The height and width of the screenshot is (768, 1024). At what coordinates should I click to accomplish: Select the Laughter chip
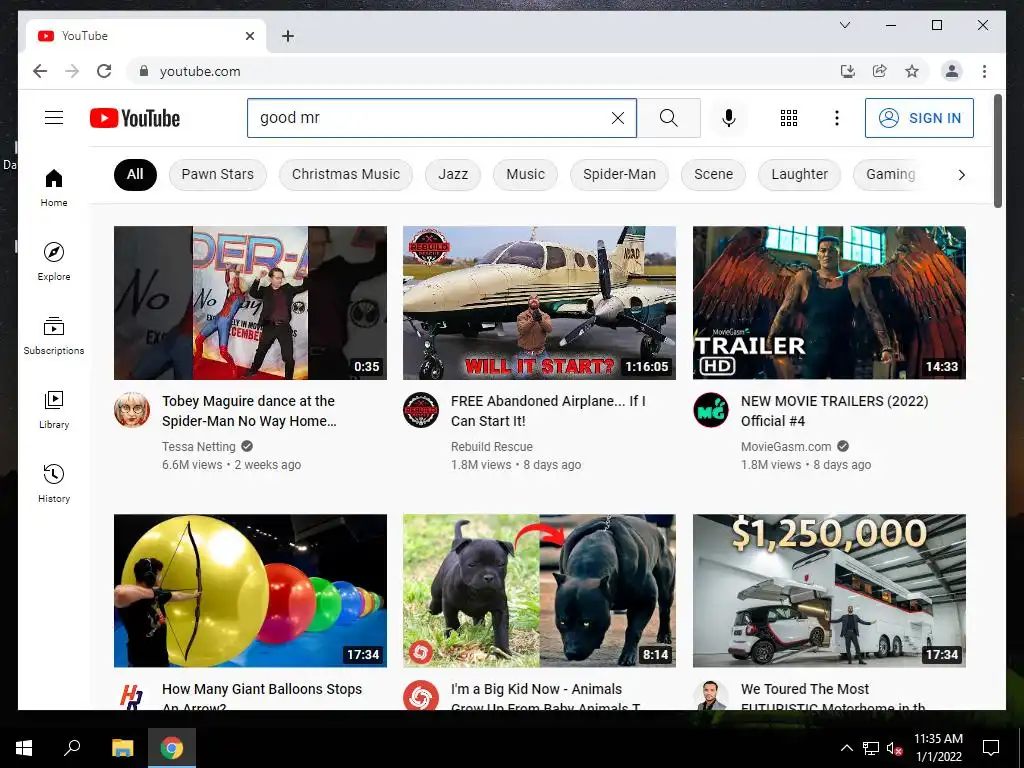tap(799, 174)
